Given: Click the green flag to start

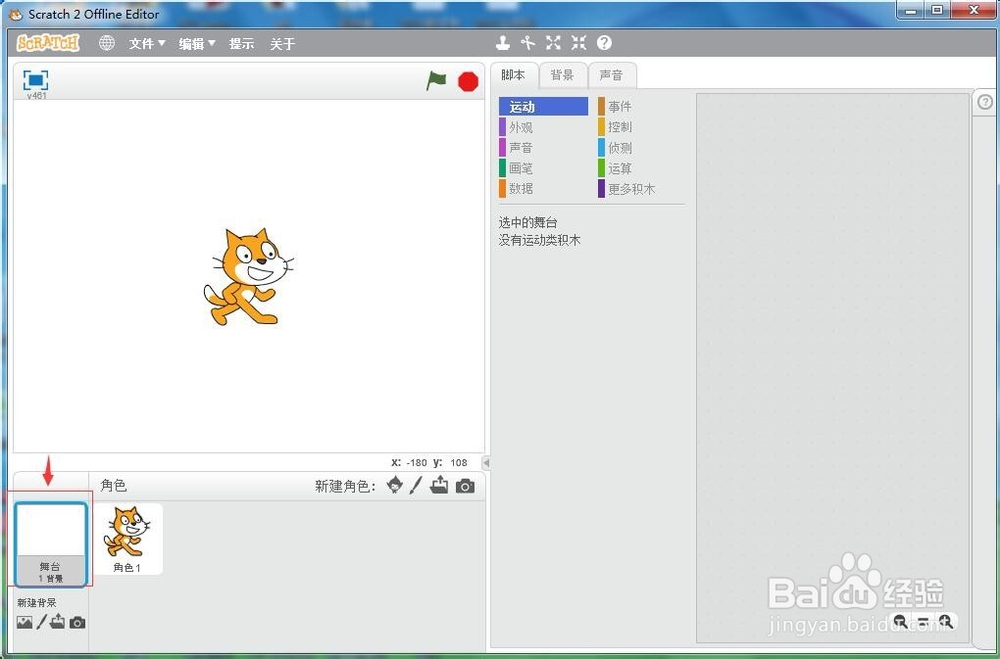Looking at the screenshot, I should (x=436, y=81).
